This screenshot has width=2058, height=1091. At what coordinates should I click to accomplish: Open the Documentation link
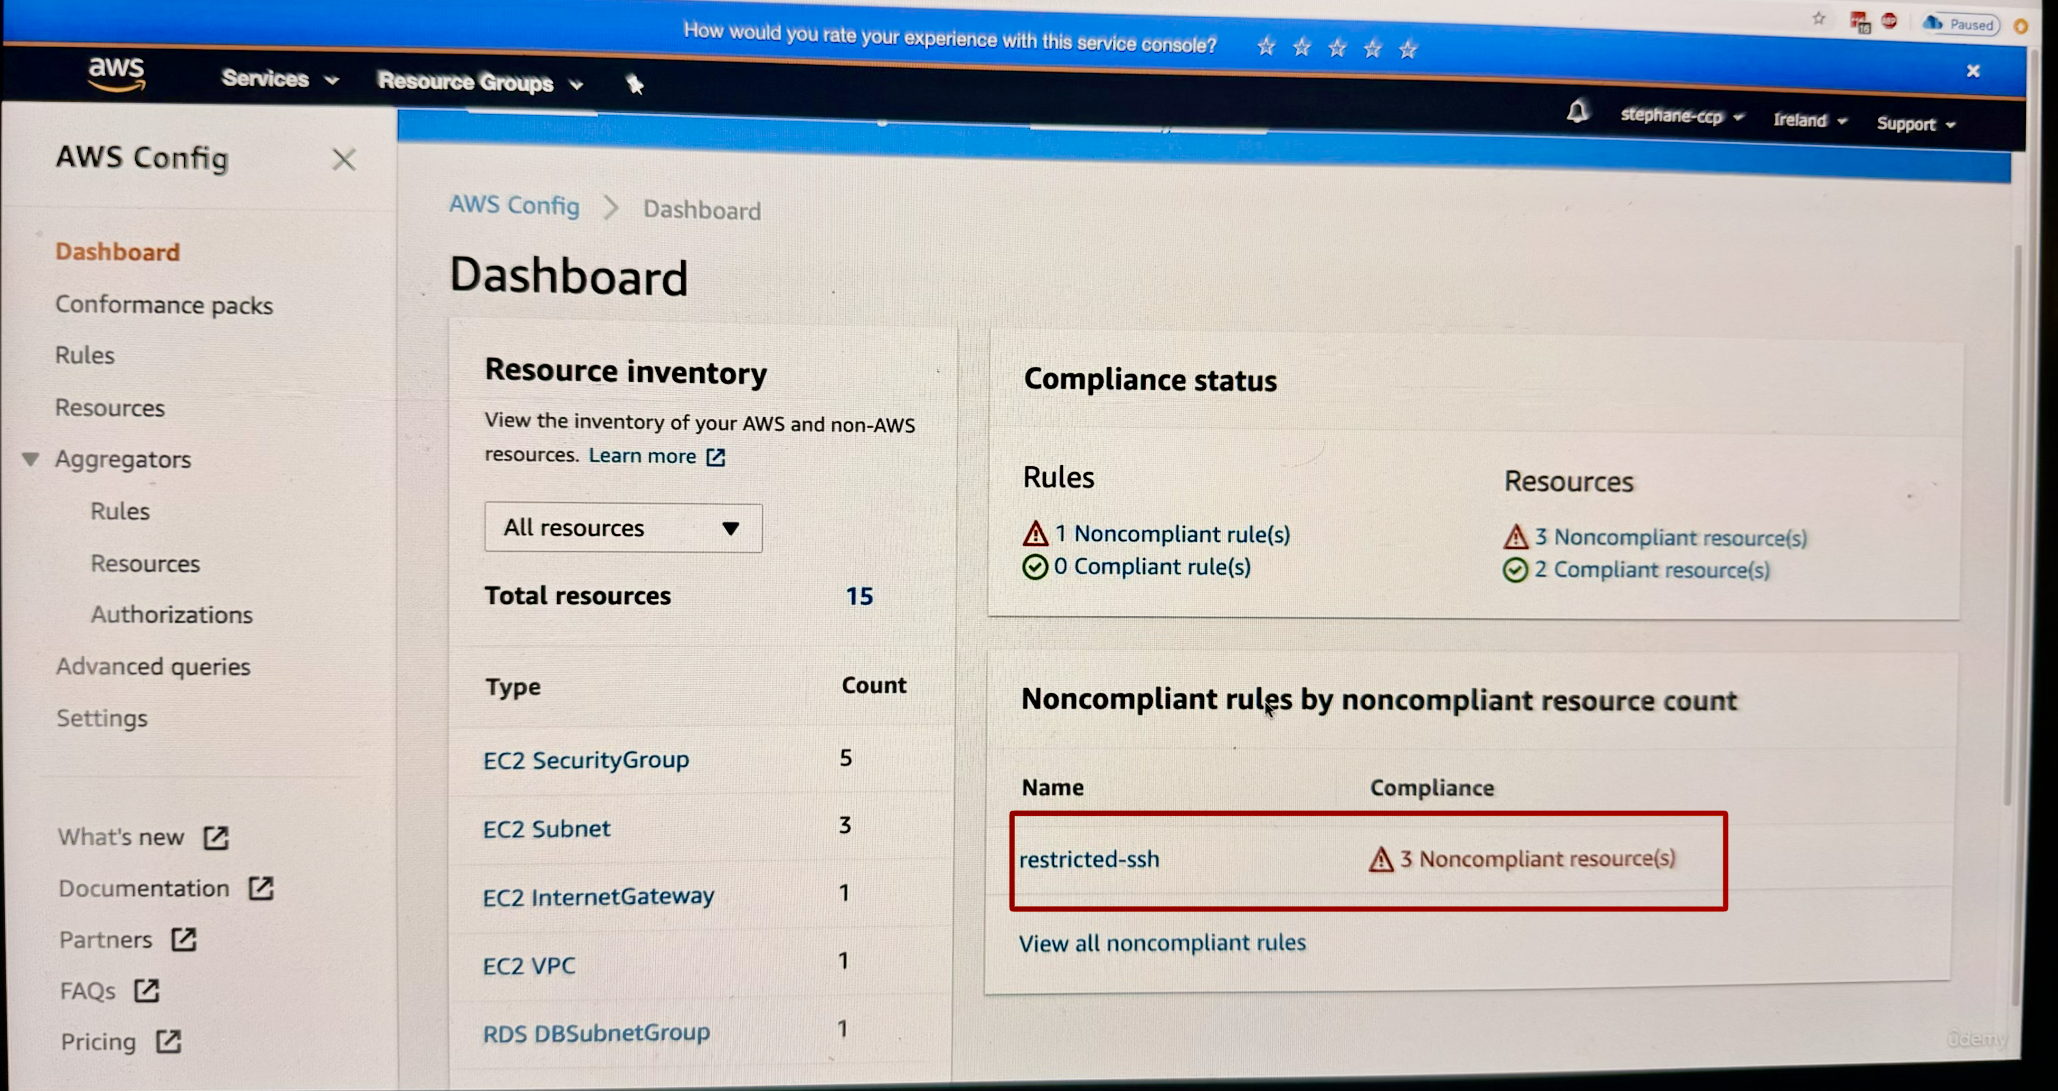pyautogui.click(x=144, y=888)
